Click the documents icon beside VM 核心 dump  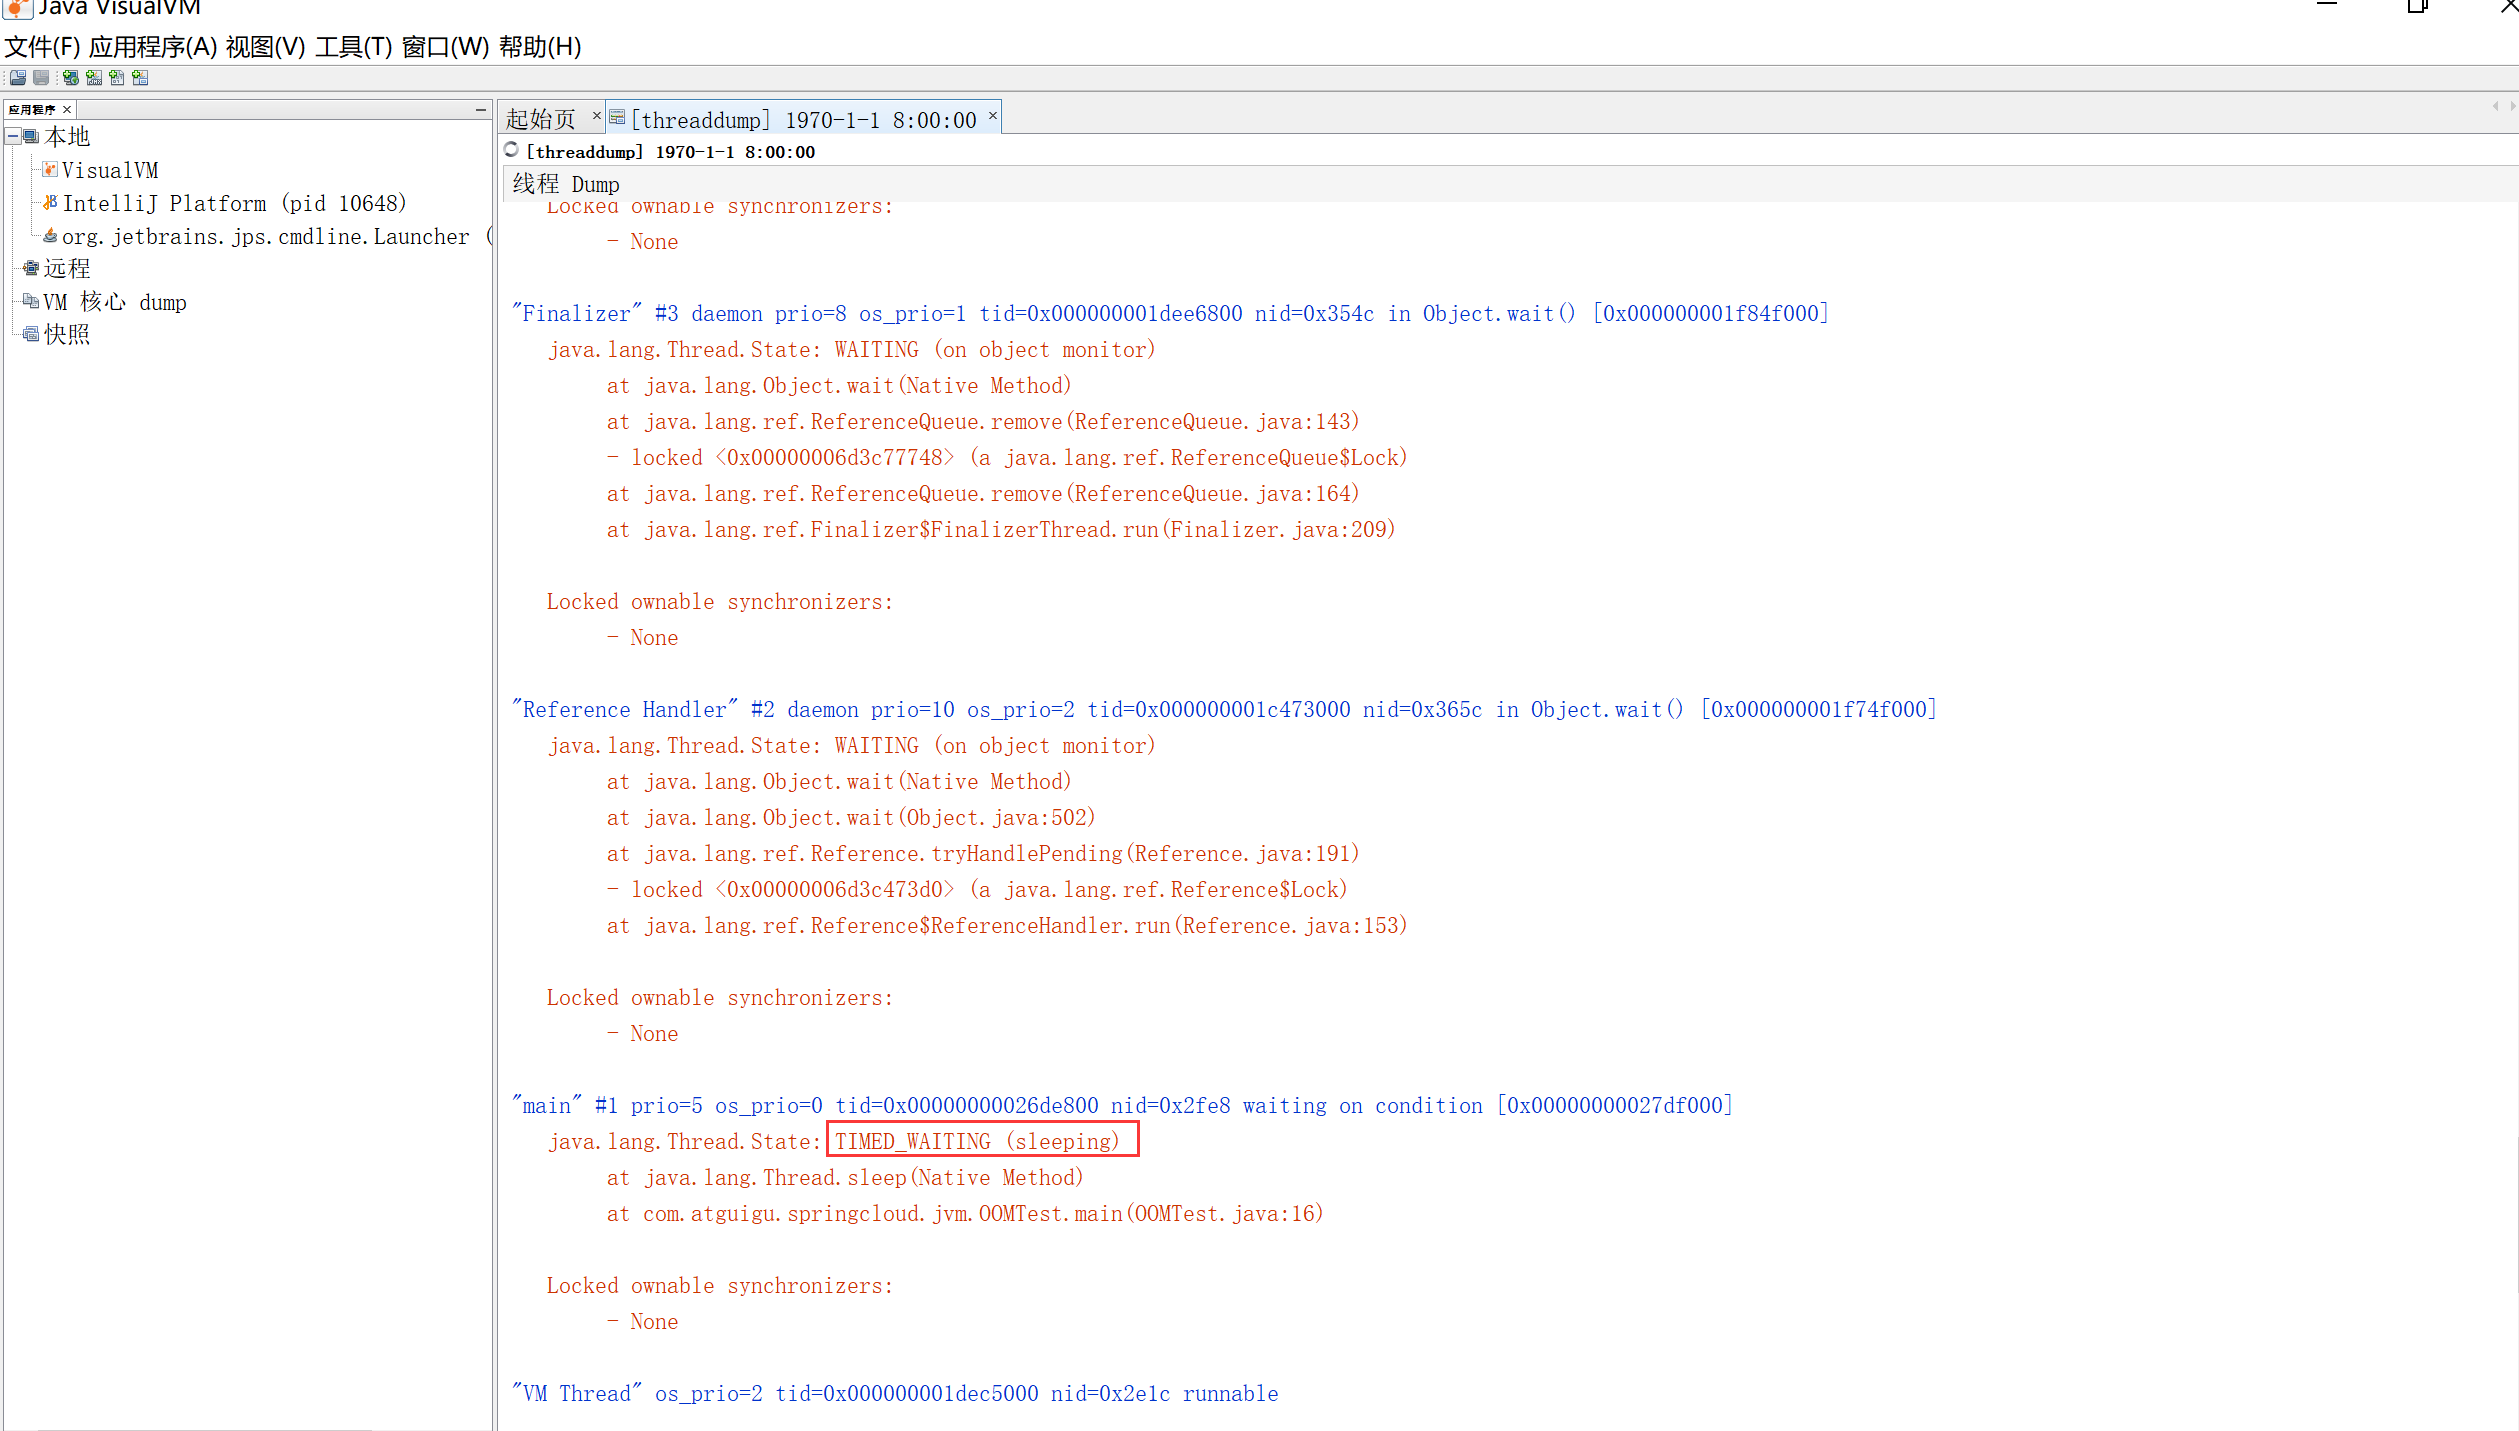tap(31, 301)
